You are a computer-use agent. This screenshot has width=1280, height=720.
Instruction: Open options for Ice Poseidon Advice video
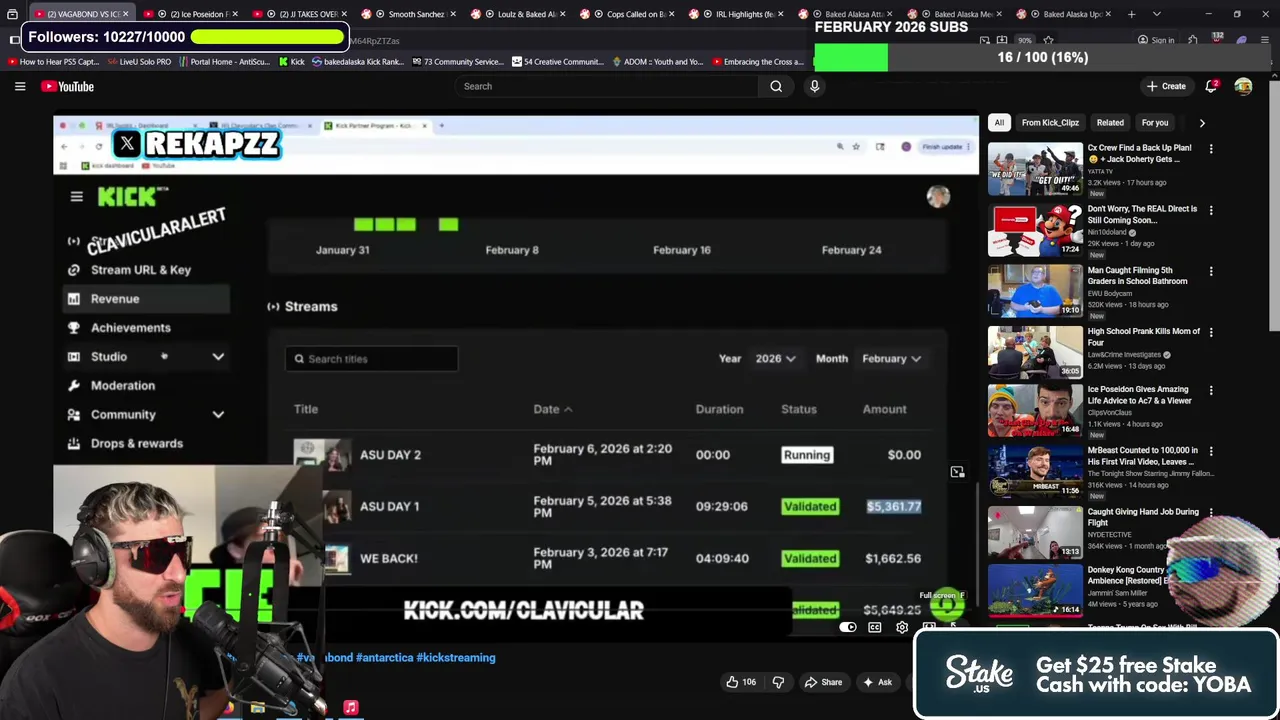pyautogui.click(x=1211, y=390)
